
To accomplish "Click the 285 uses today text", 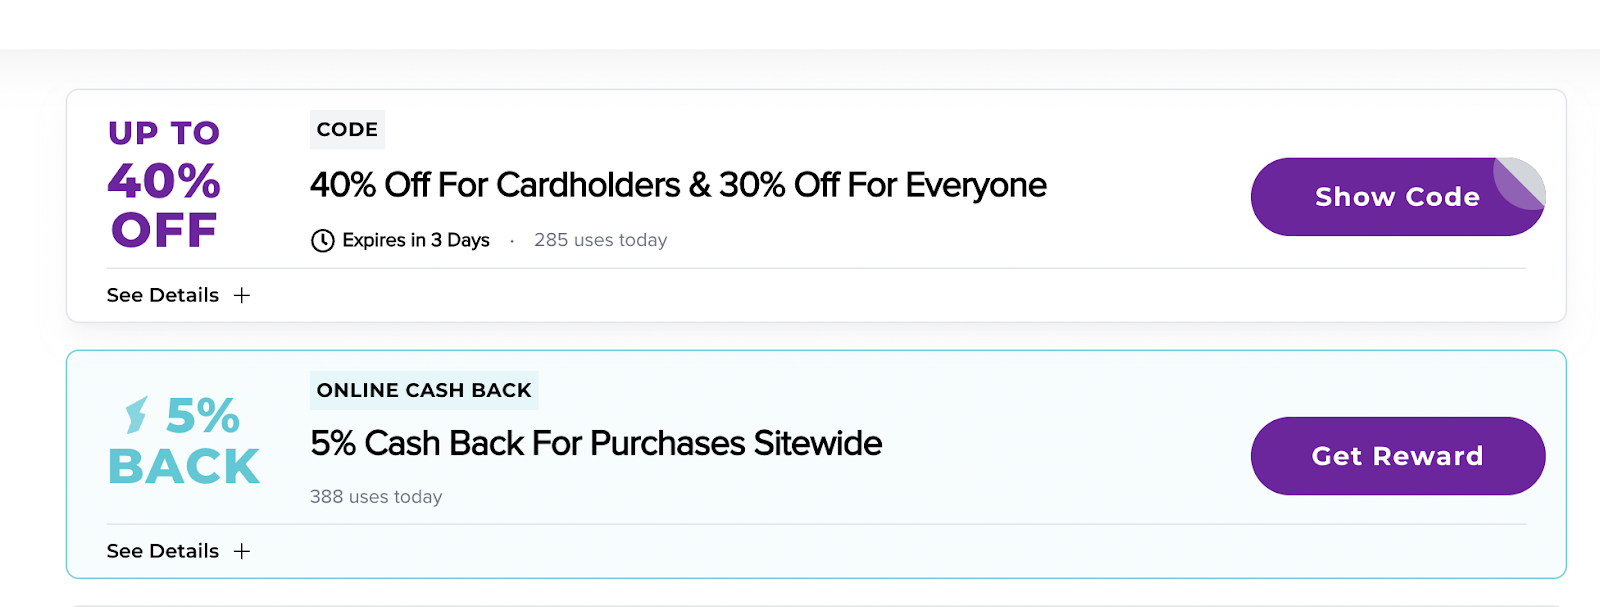I will 600,240.
